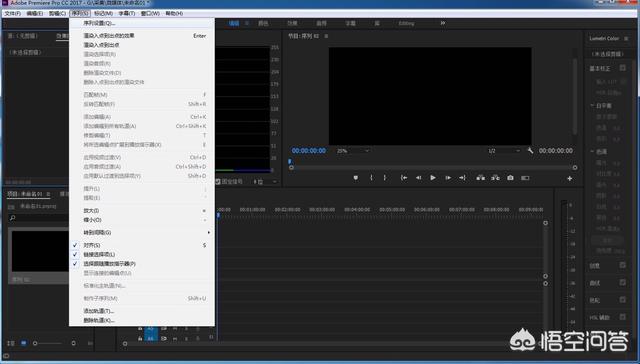Step forward one frame
The height and width of the screenshot is (364, 640).
point(448,178)
